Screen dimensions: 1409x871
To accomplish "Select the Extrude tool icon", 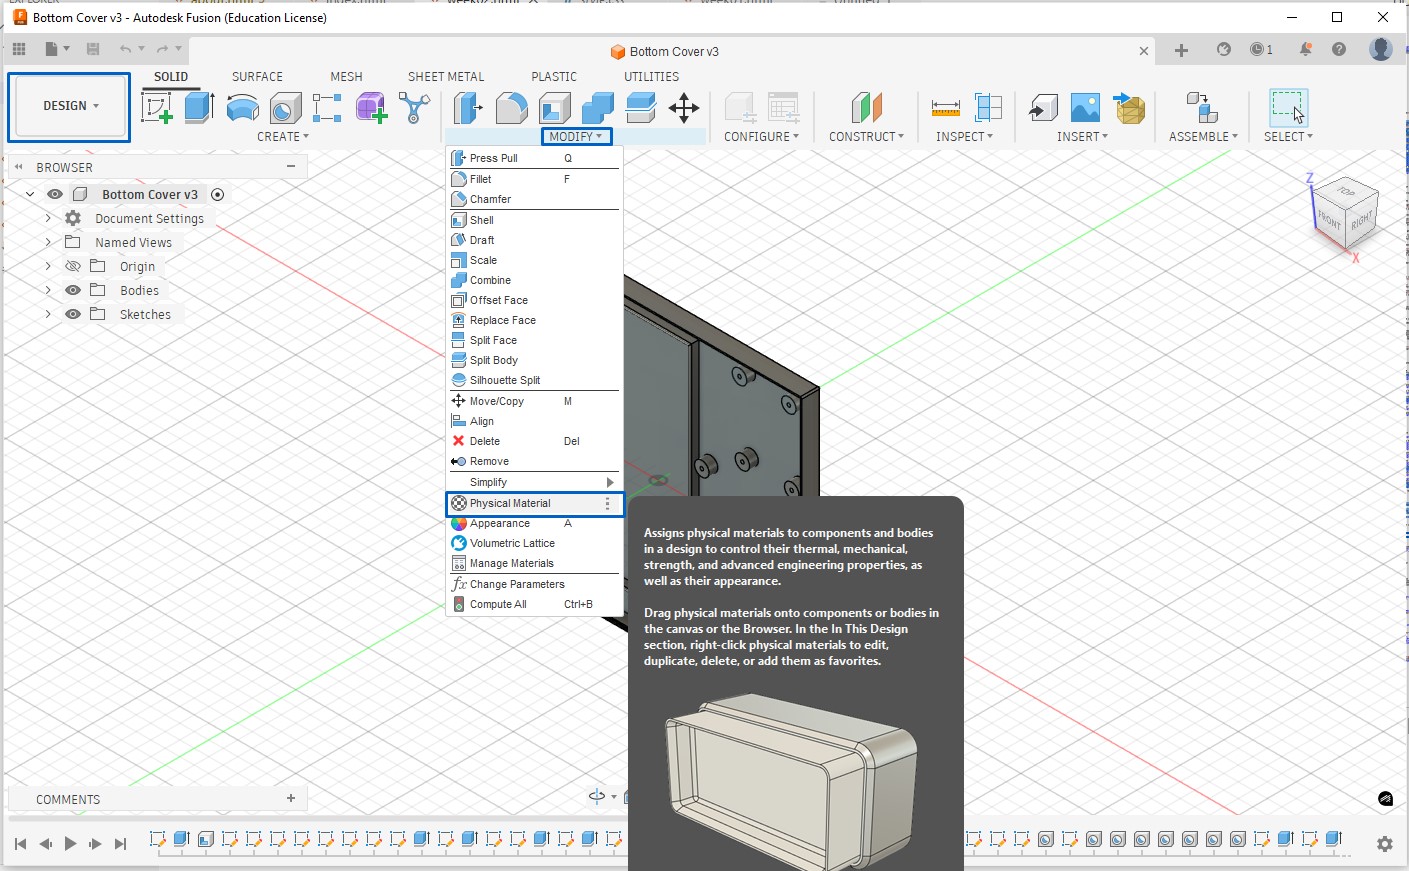I will (199, 107).
